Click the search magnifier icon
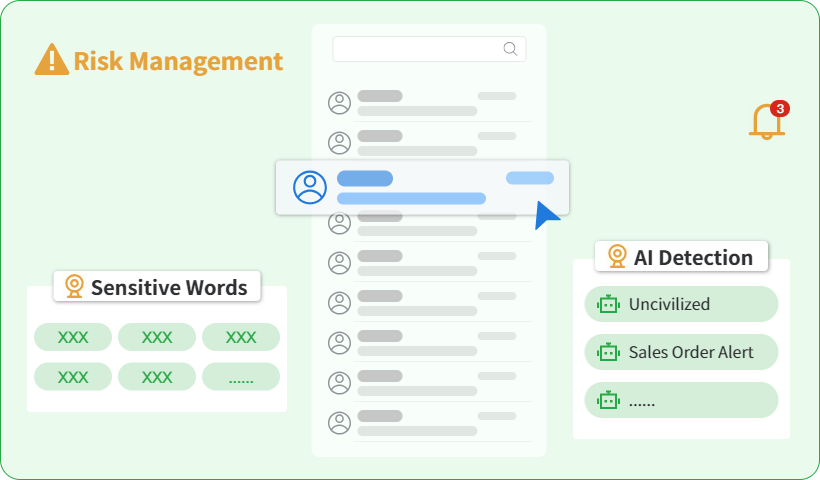 pos(510,49)
